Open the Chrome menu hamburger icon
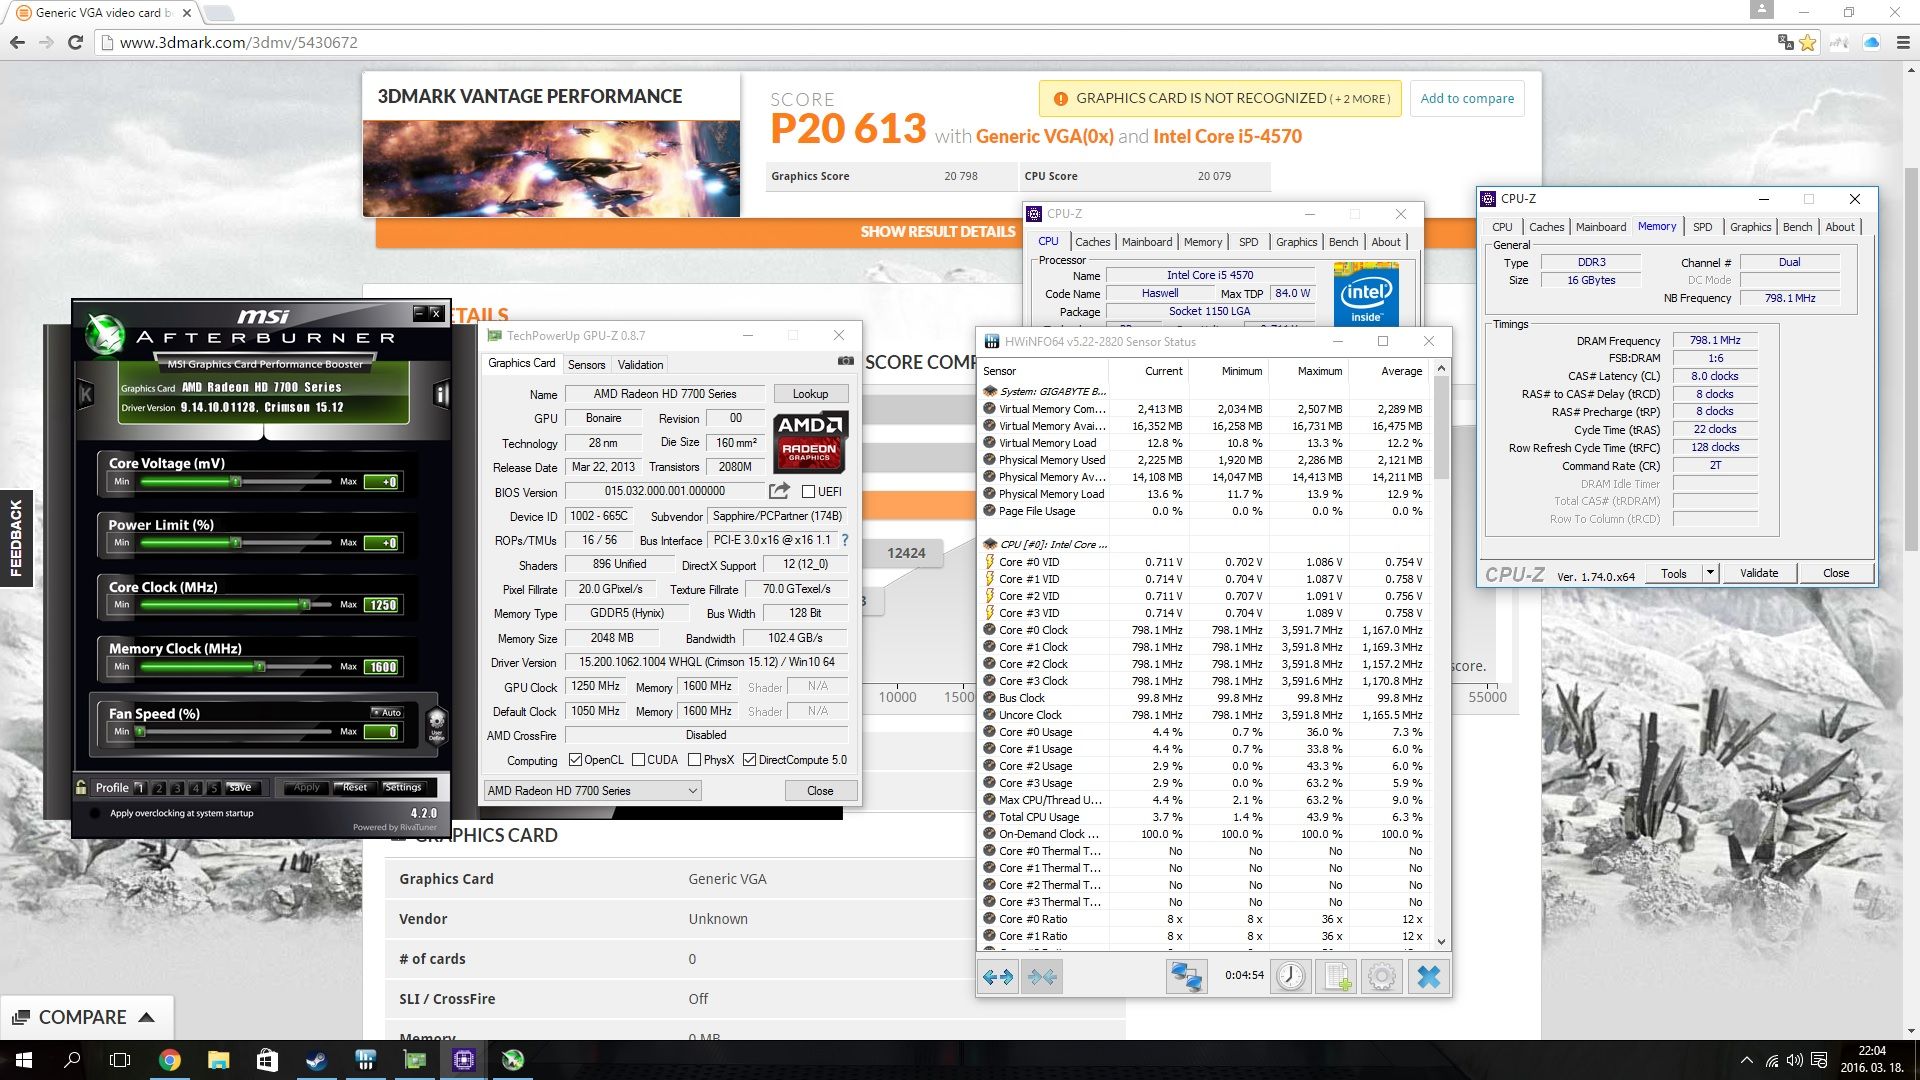This screenshot has width=1920, height=1080. (1903, 42)
